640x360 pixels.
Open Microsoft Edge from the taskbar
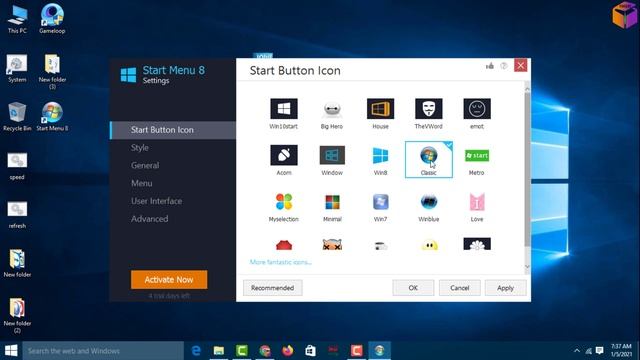196,351
